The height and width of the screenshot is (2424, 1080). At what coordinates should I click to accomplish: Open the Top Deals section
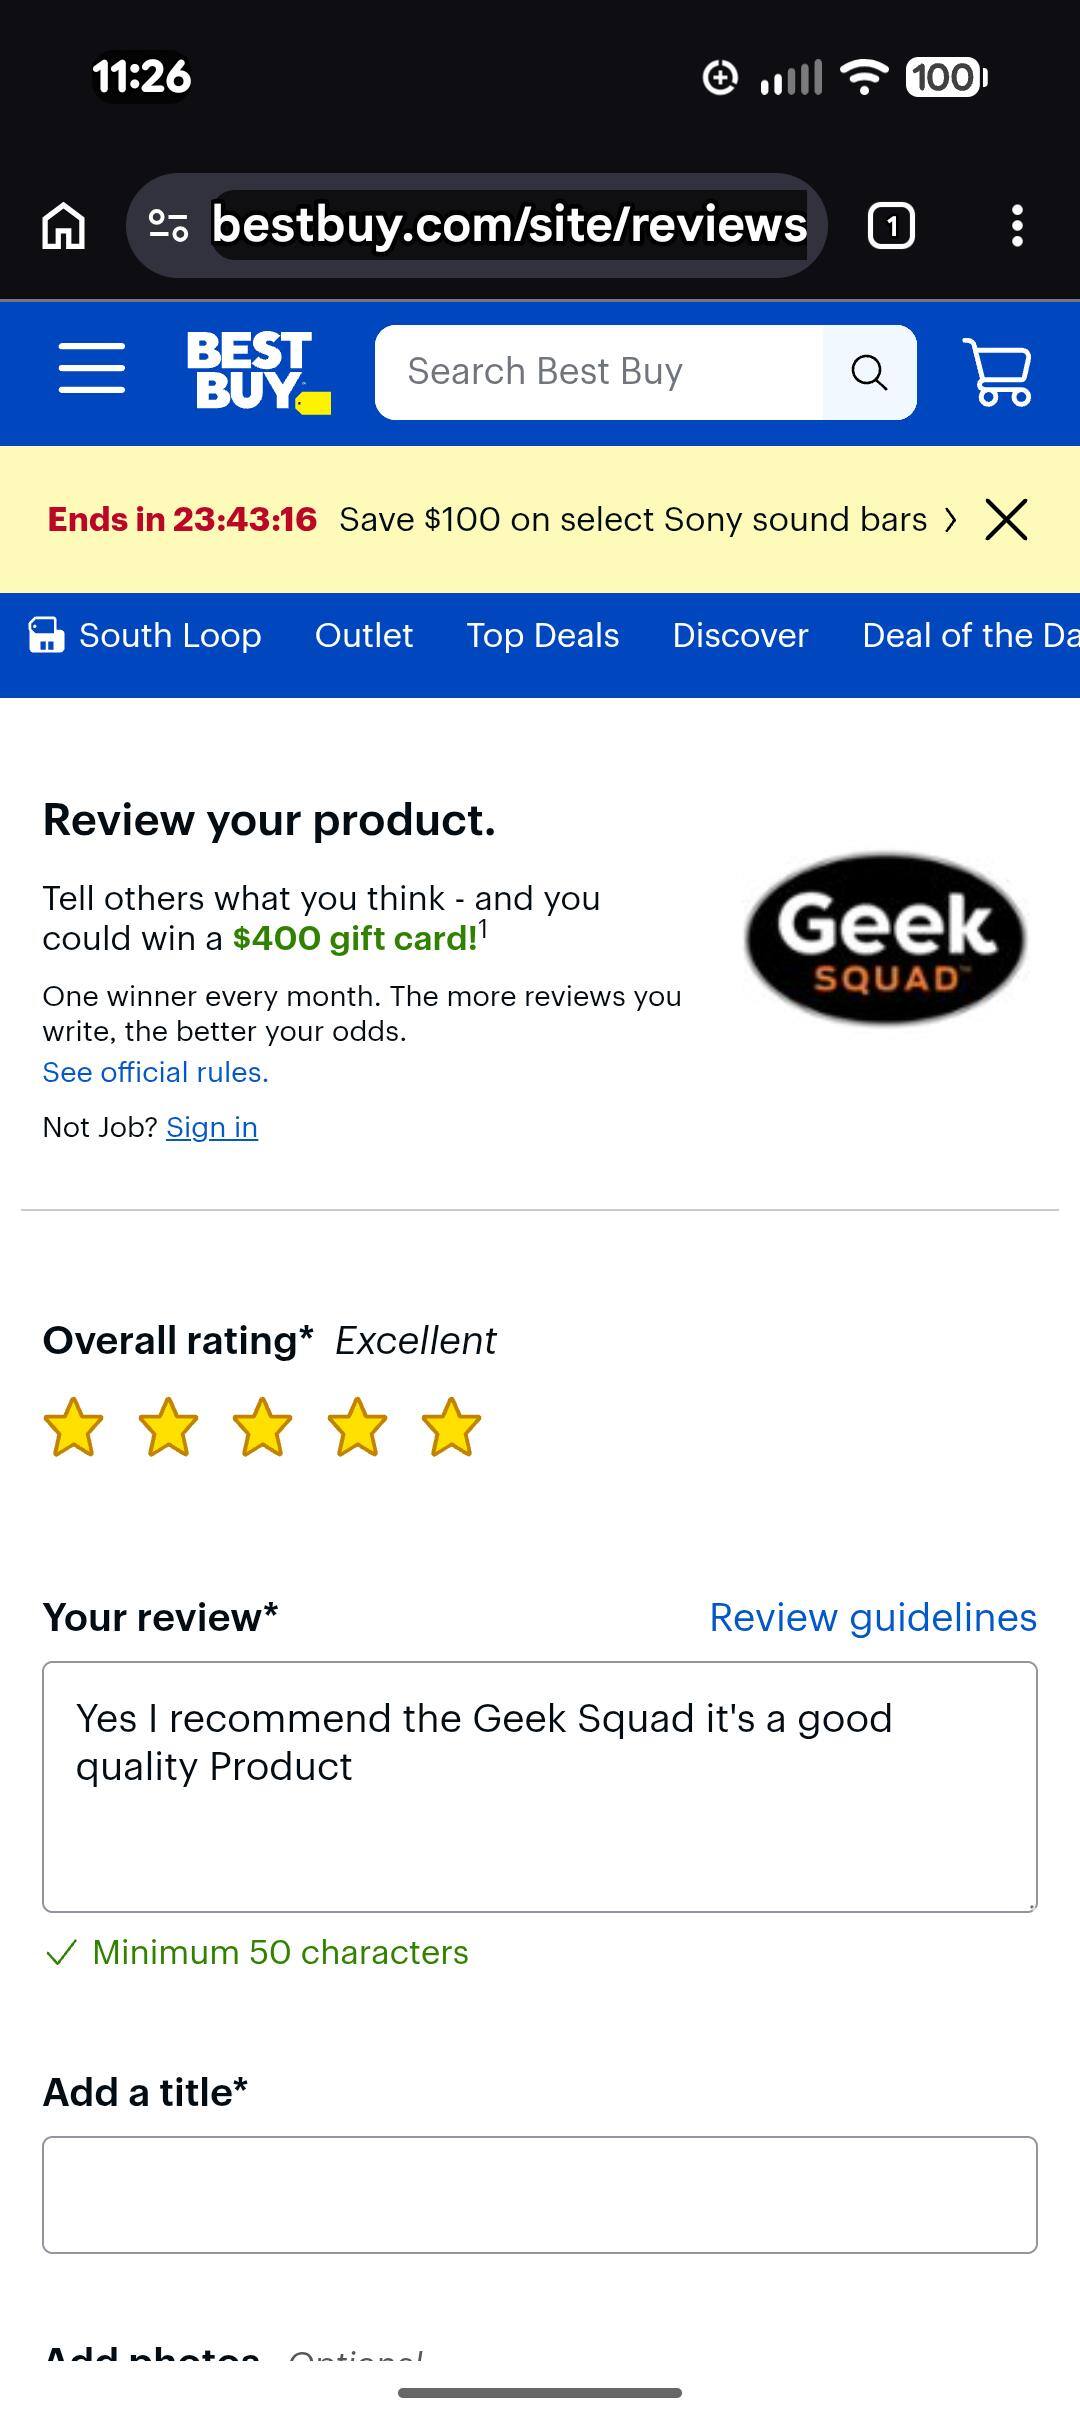(542, 635)
